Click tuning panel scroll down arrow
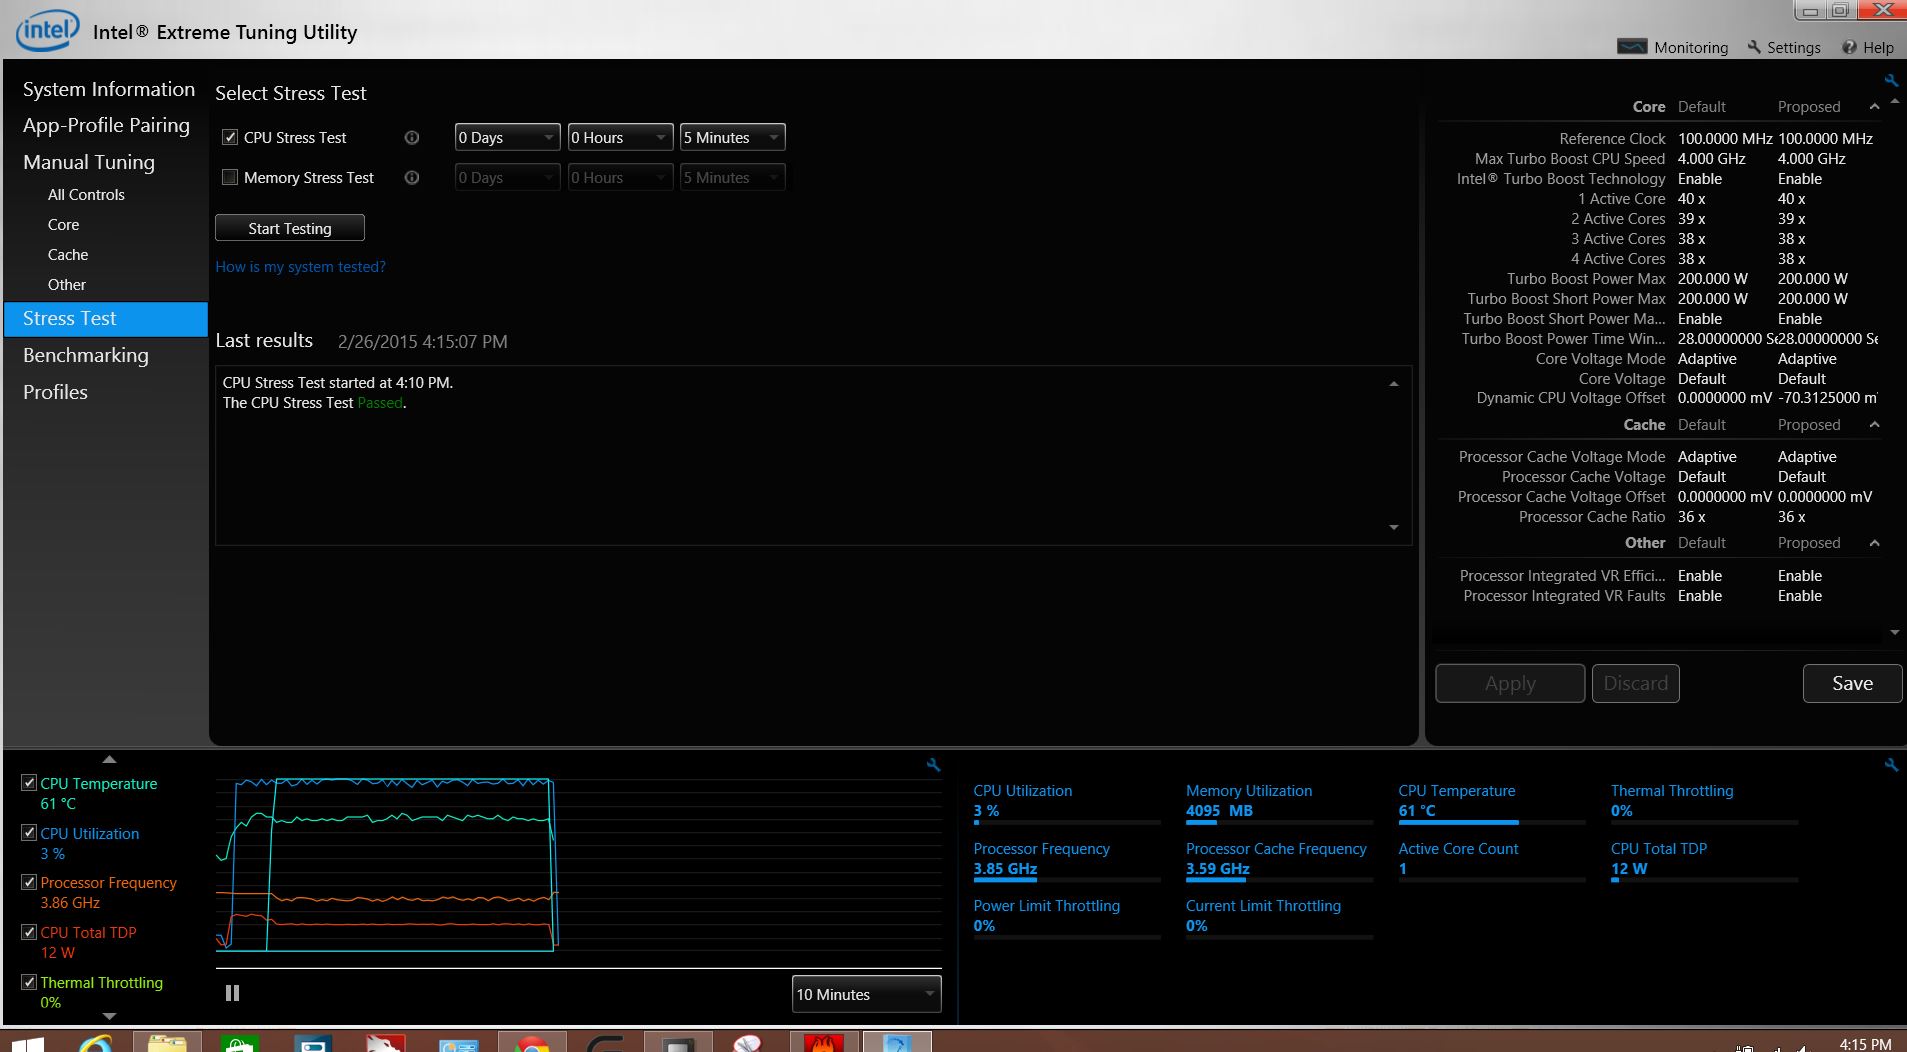The height and width of the screenshot is (1052, 1907). click(x=1894, y=632)
